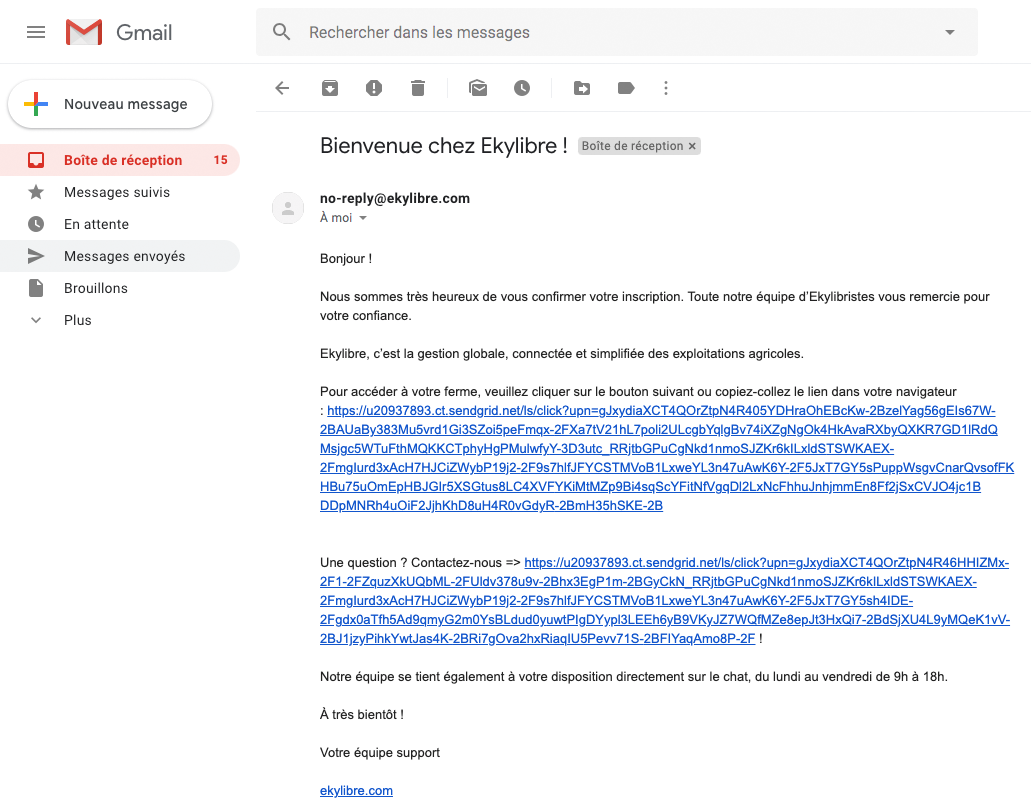
Task: Archive this email
Action: coord(330,88)
